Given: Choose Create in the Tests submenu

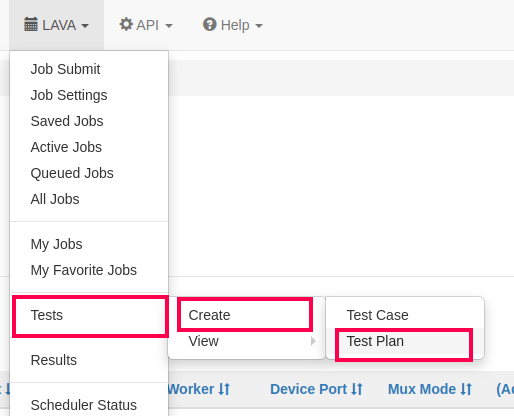Looking at the screenshot, I should pos(246,315).
